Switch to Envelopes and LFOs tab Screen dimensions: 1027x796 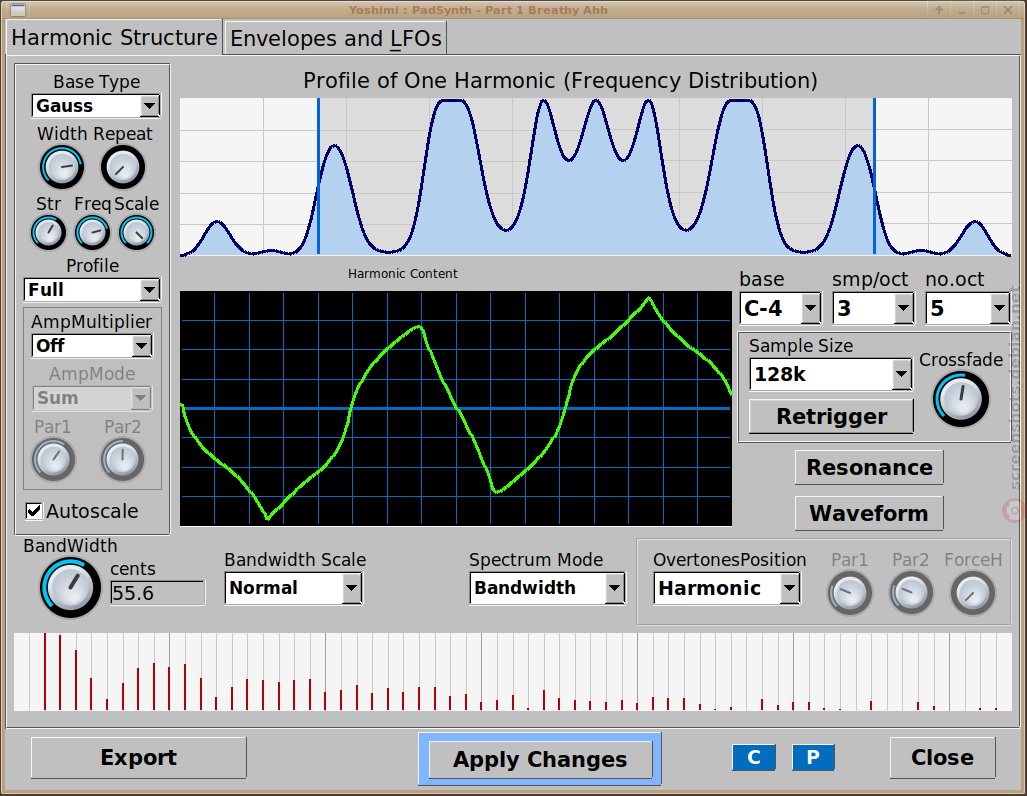point(335,38)
